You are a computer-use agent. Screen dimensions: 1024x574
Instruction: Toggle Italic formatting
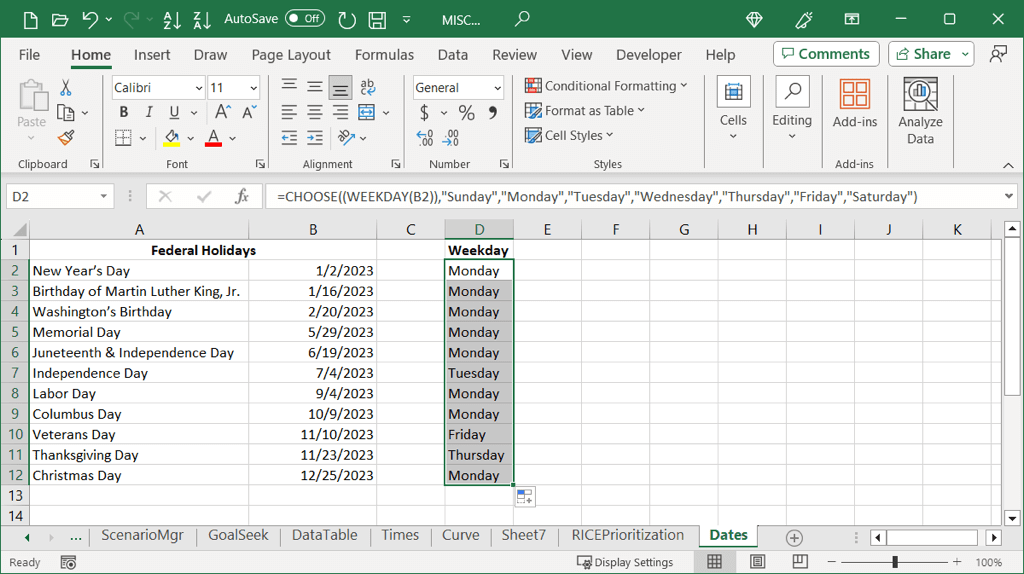pos(149,112)
